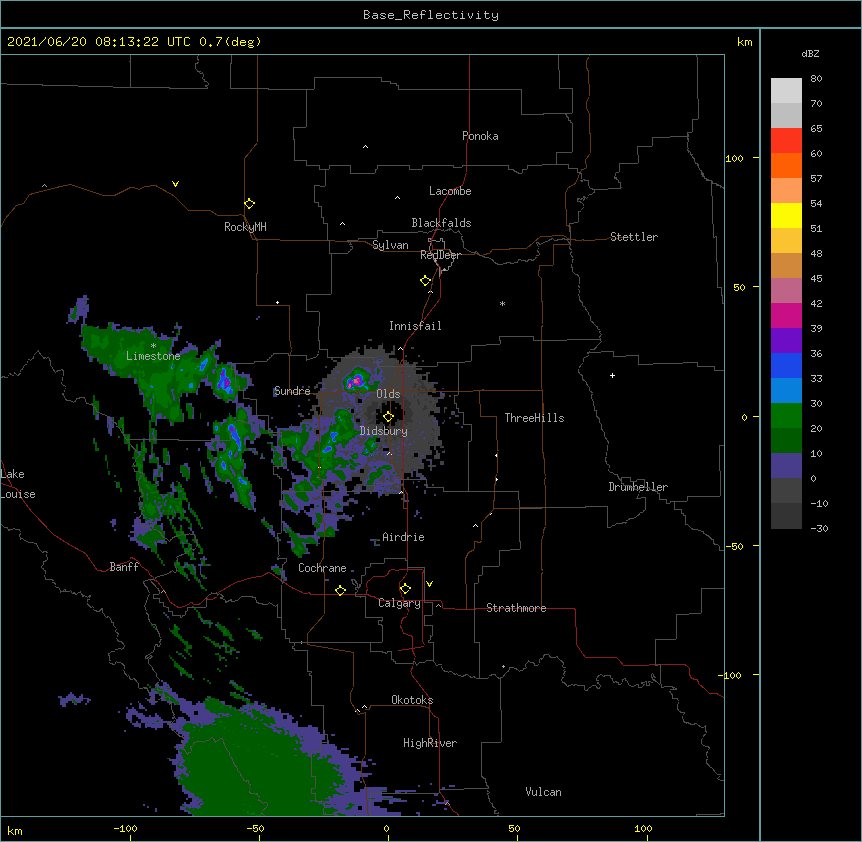Pick the magenta 39-42 dBZ legend swatch

click(786, 315)
